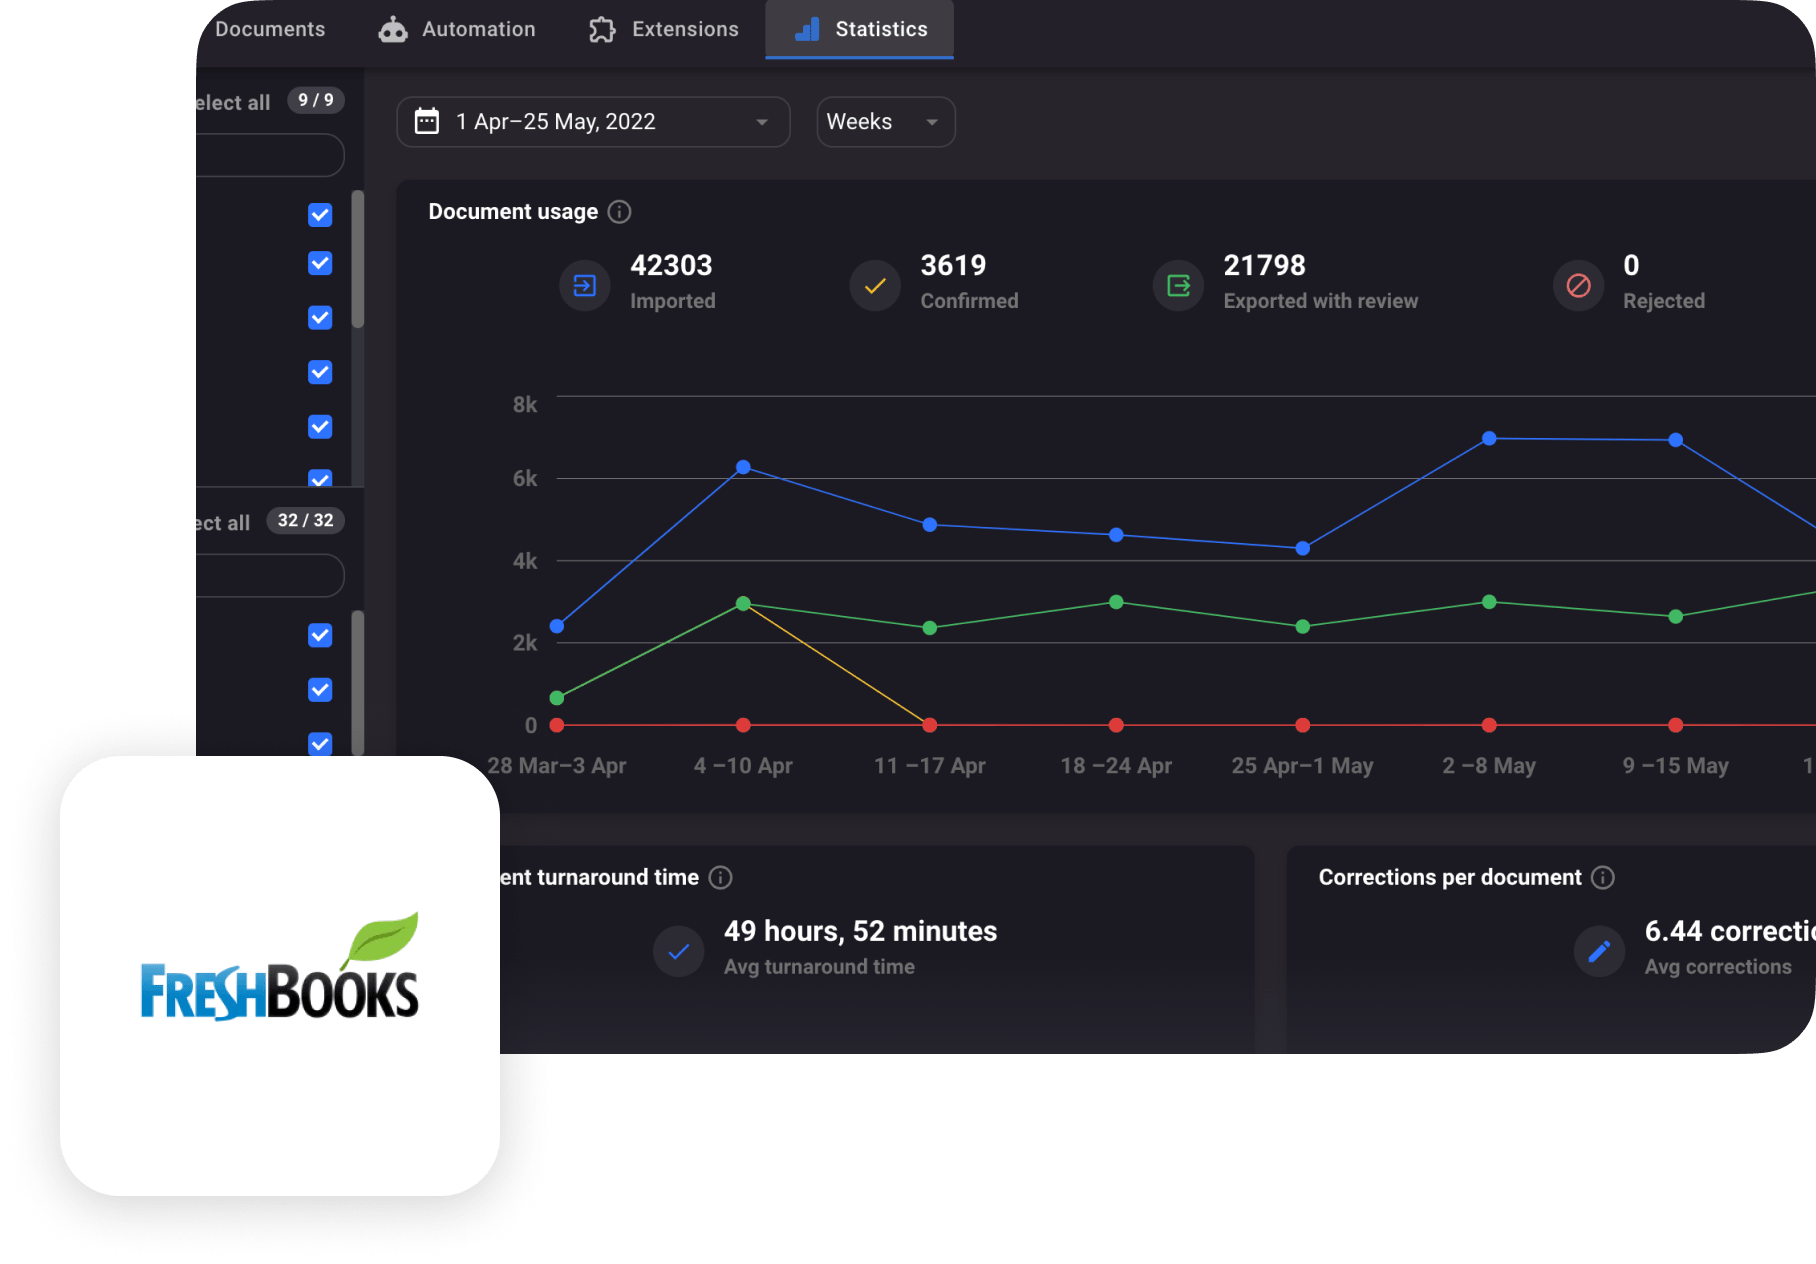Click the Imported documents icon

pyautogui.click(x=585, y=286)
